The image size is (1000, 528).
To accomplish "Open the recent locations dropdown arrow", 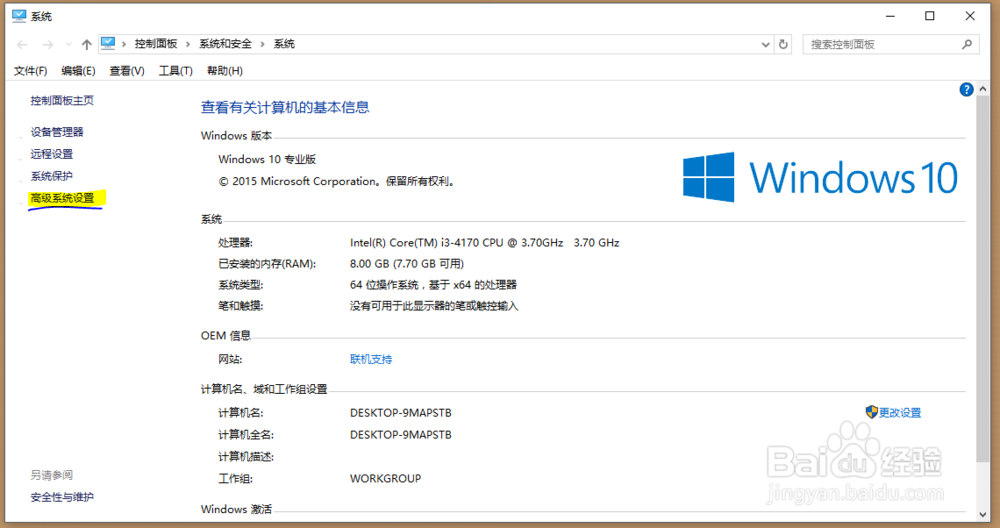I will coord(68,45).
